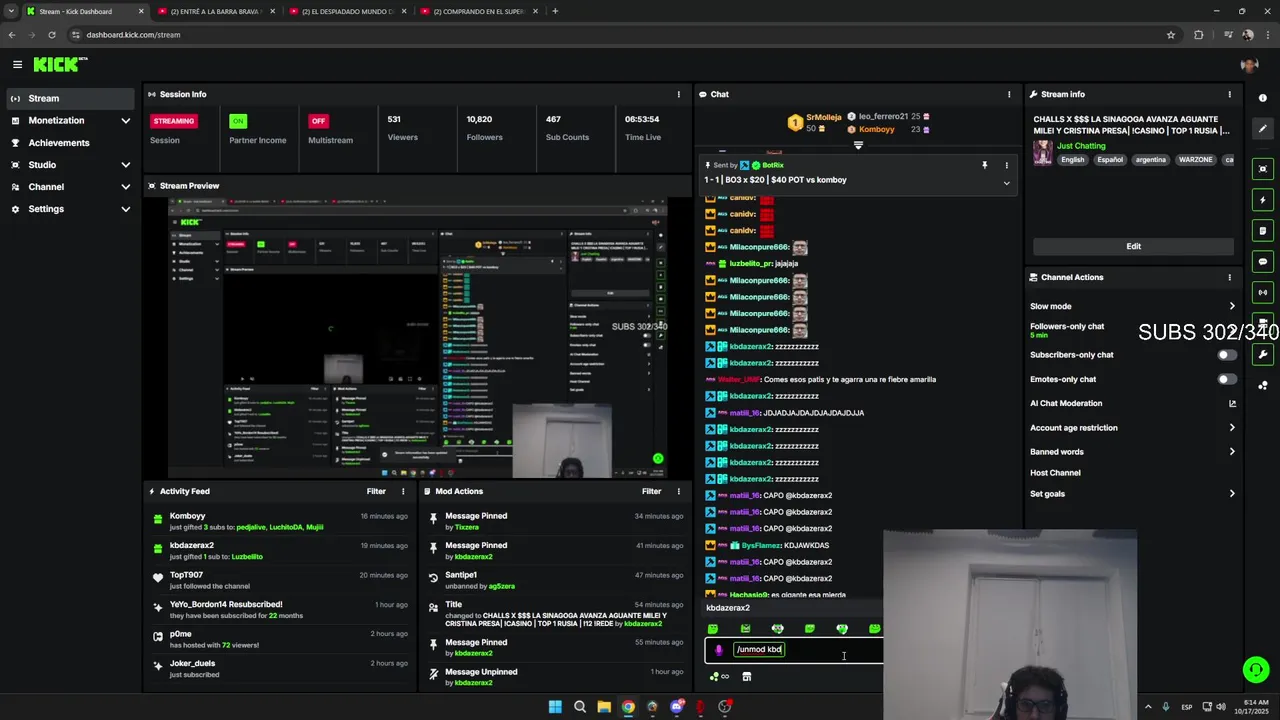Open the channel points icon below chat input
The height and width of the screenshot is (720, 1280).
tap(719, 677)
